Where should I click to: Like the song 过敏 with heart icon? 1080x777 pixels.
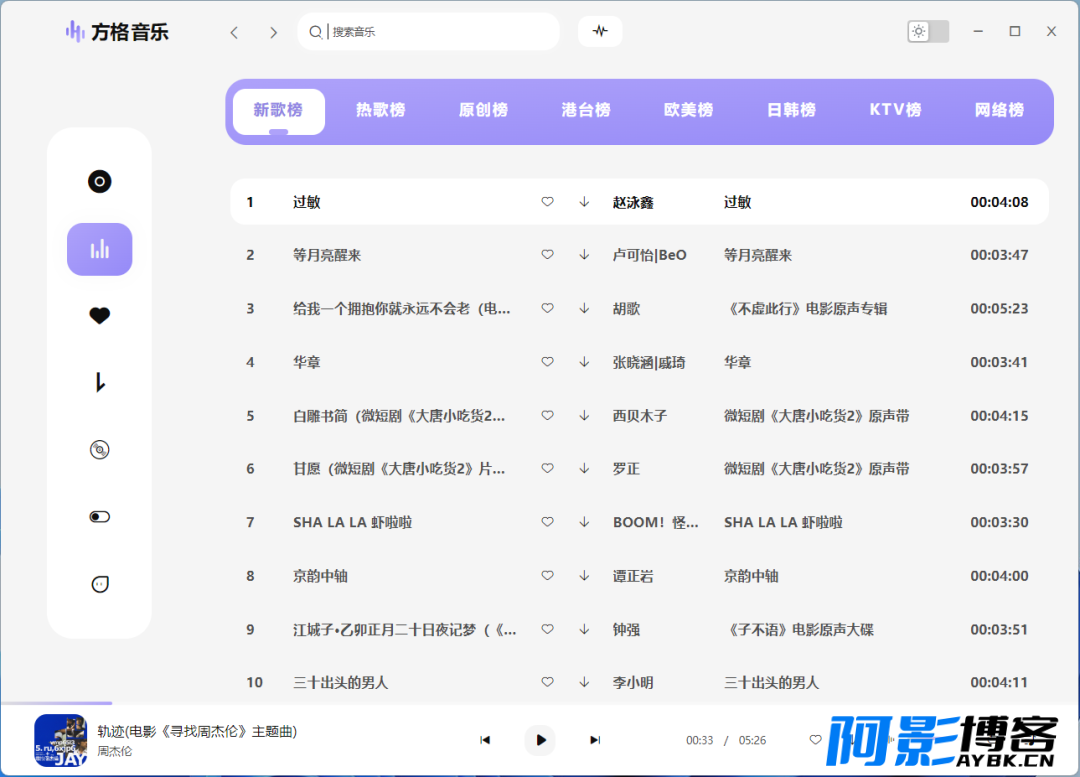[547, 202]
